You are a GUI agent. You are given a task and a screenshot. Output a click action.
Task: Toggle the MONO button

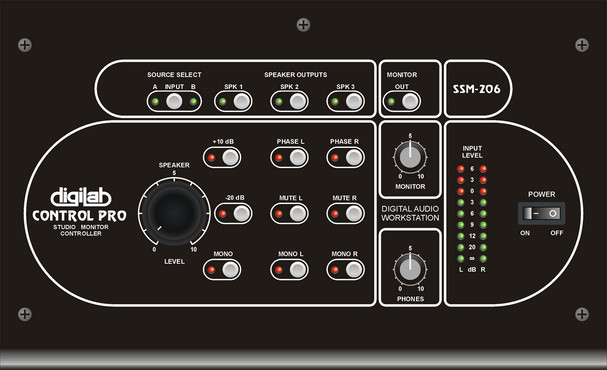click(230, 270)
